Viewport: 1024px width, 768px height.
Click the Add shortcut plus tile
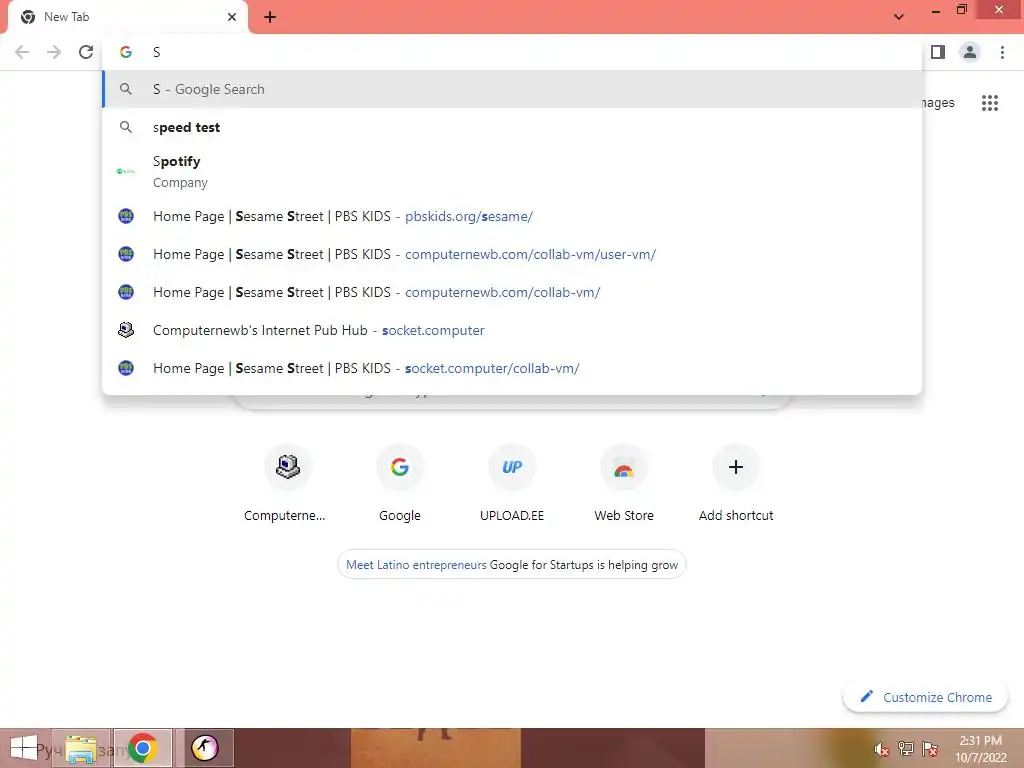click(736, 484)
